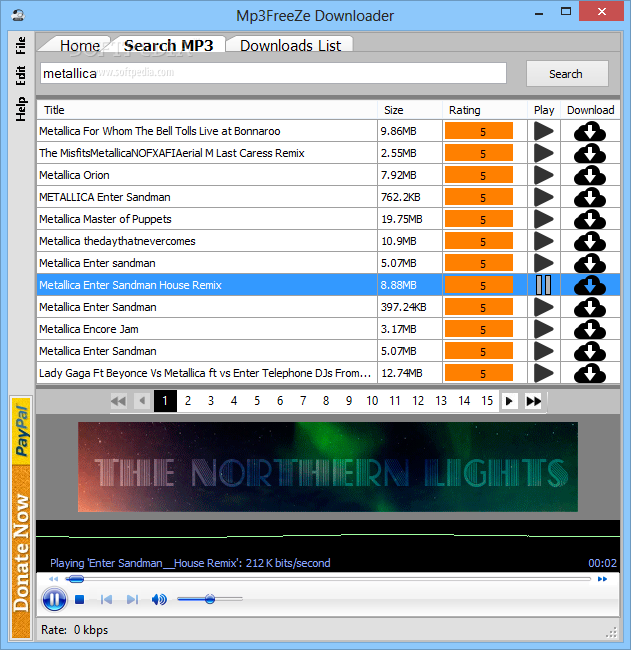Fast forward using seek bar right arrows
Viewport: 631px width, 650px height.
(602, 579)
